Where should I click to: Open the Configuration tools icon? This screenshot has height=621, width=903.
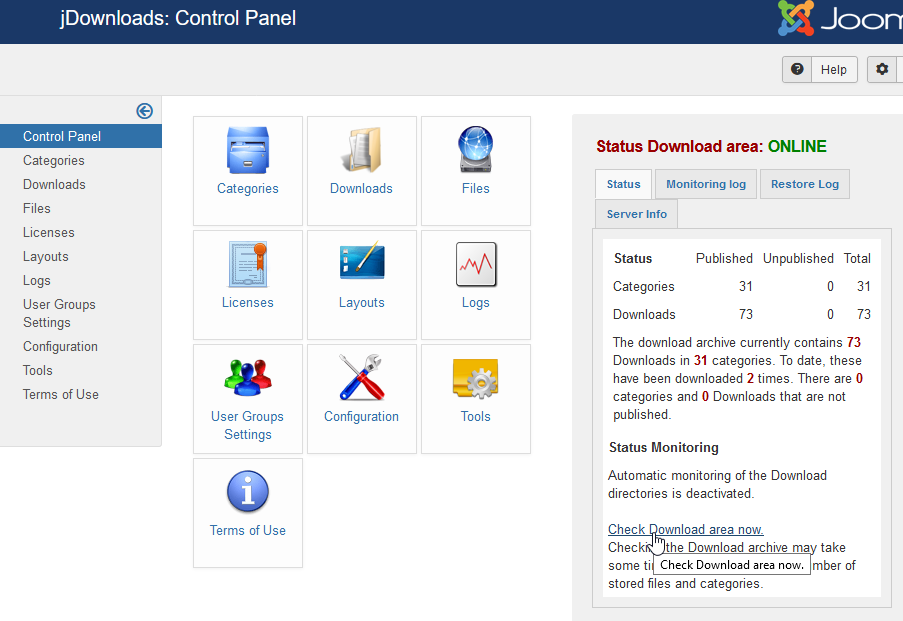[x=362, y=377]
